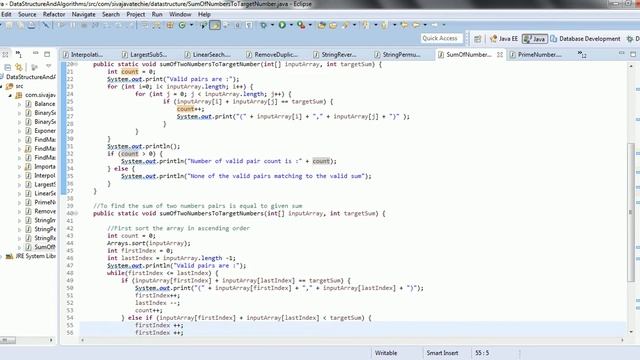Click Last Edit Location toolbar arrow icon
This screenshot has height=360, width=640.
pyautogui.click(x=404, y=25)
